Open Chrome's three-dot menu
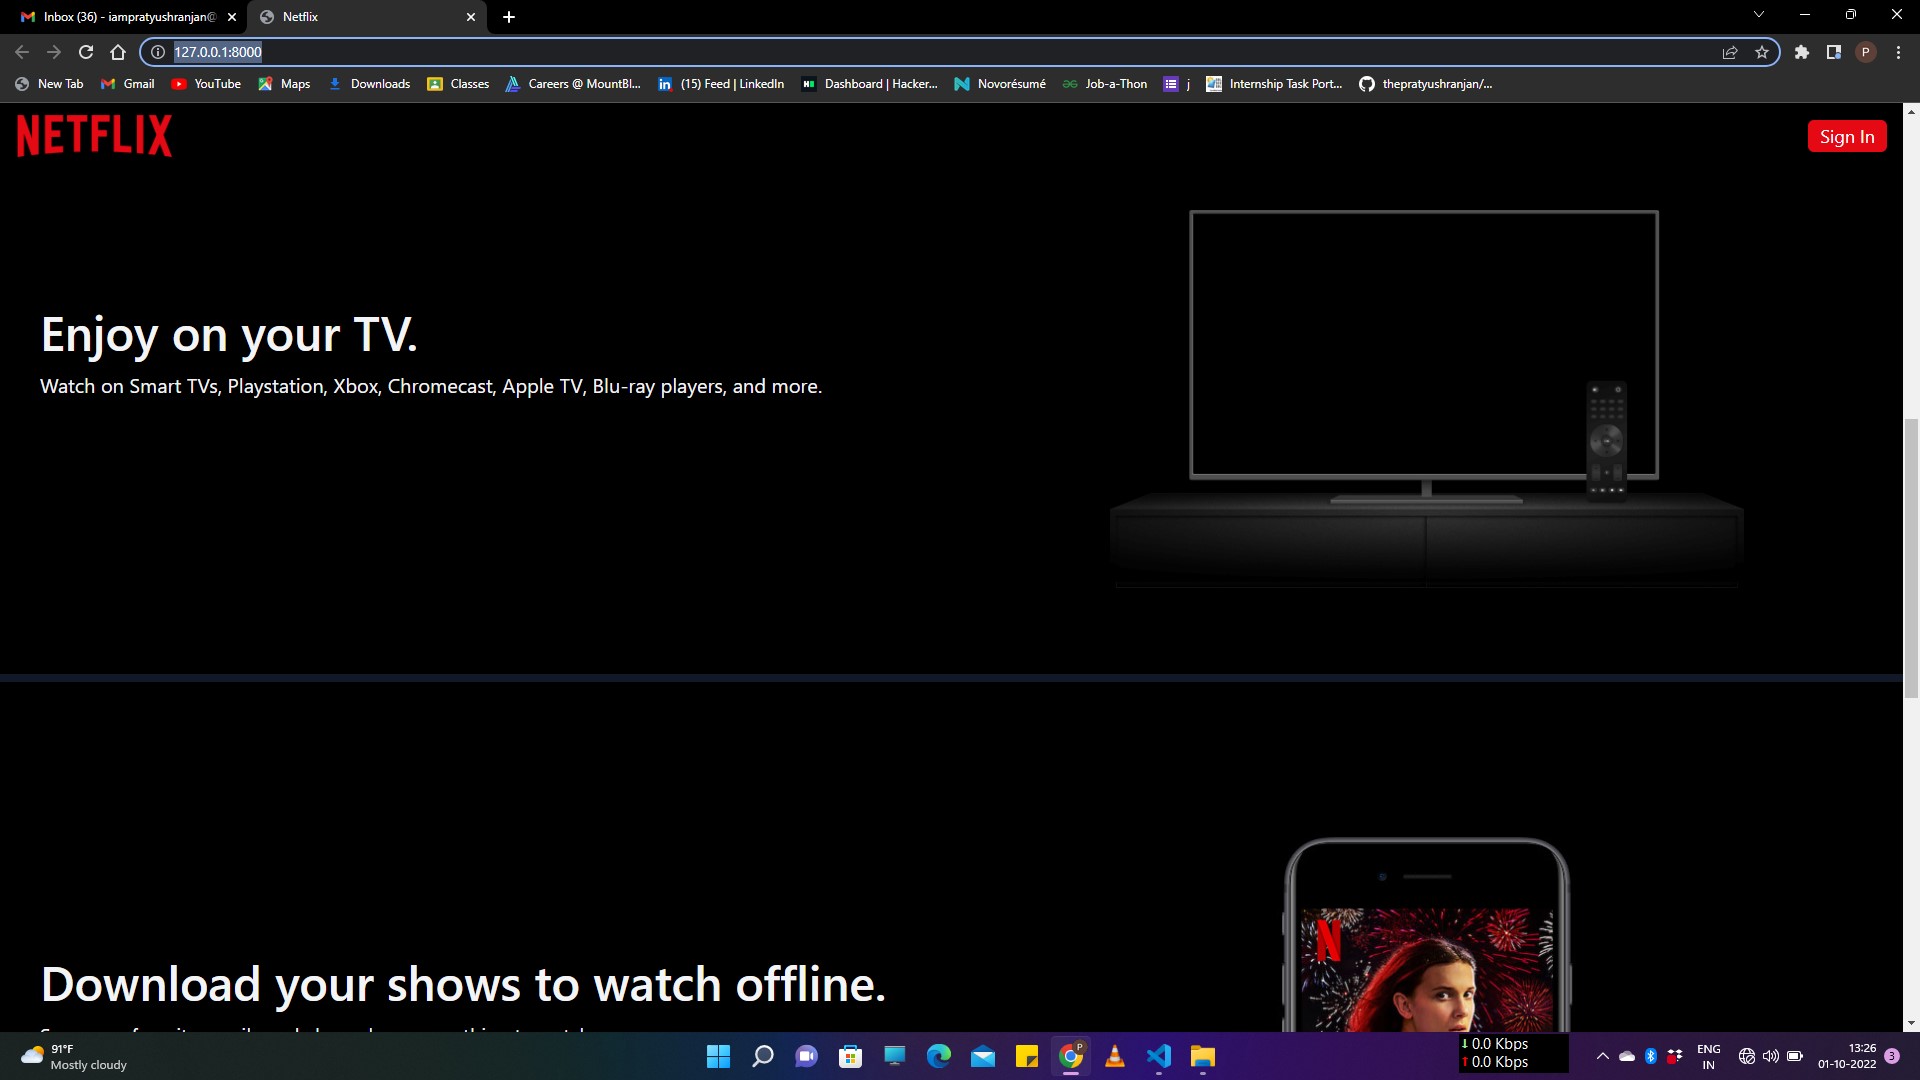 1898,52
